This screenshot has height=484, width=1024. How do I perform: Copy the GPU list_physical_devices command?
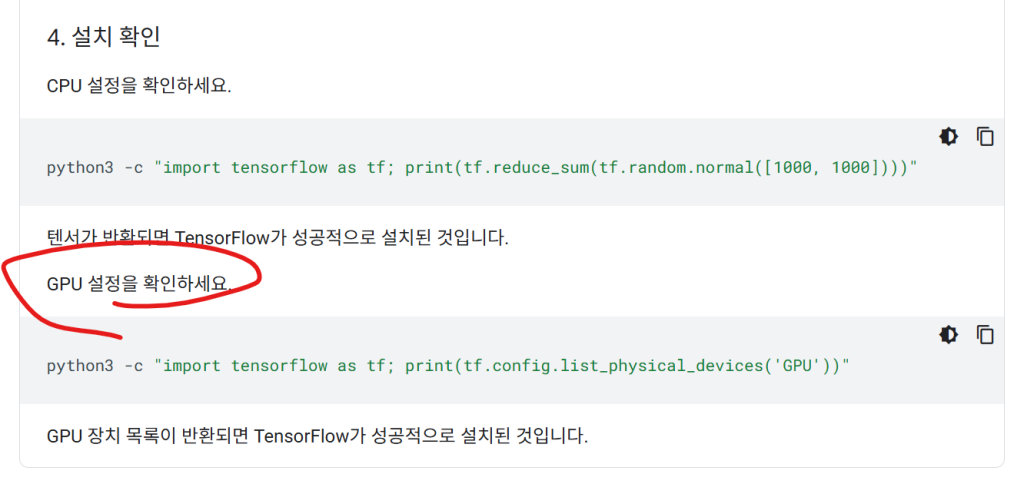tap(985, 334)
